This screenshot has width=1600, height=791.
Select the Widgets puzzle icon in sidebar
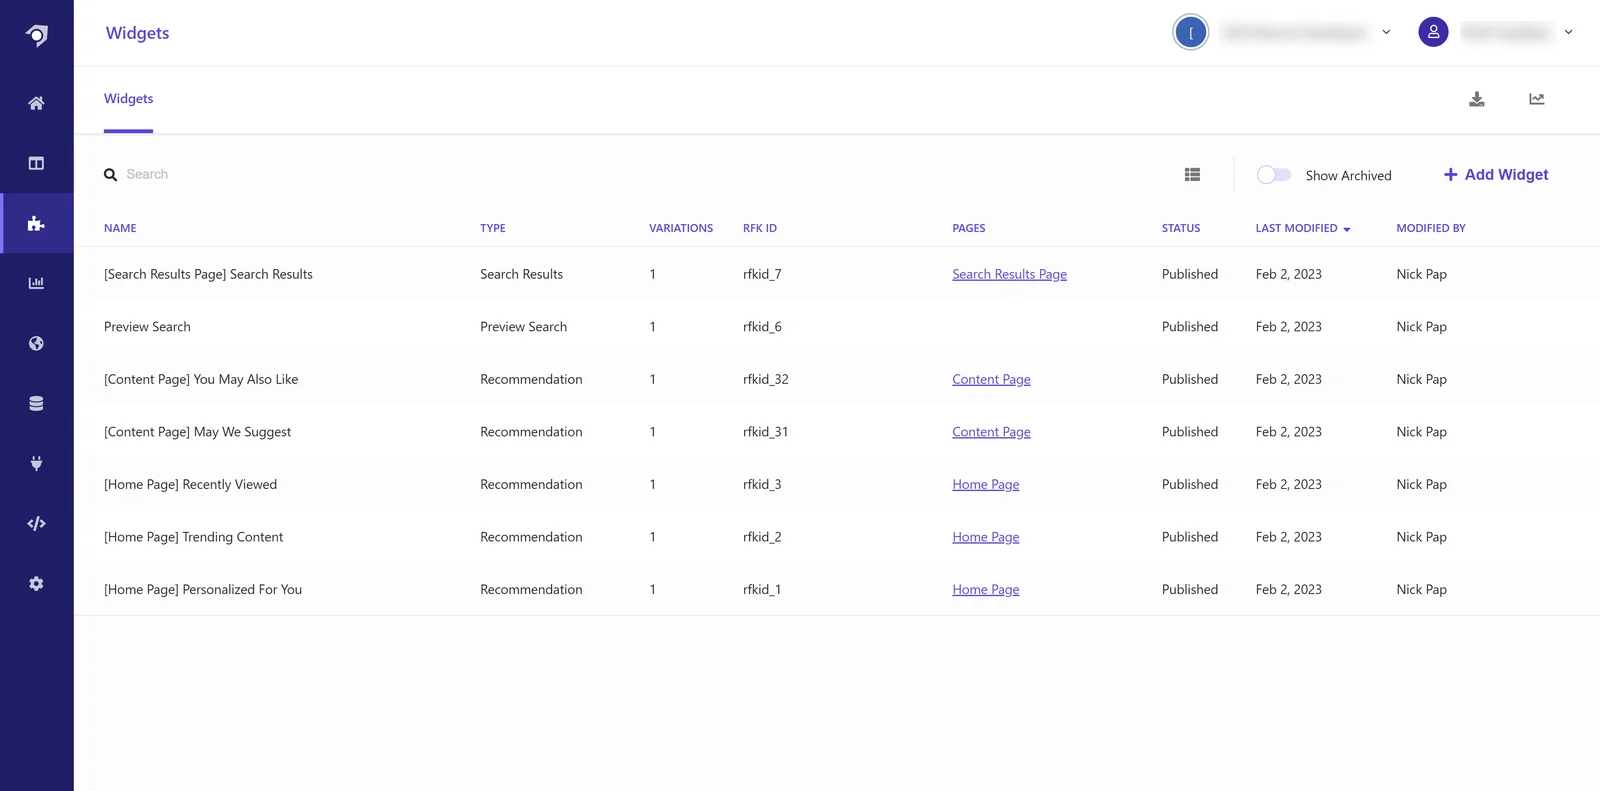pyautogui.click(x=36, y=223)
